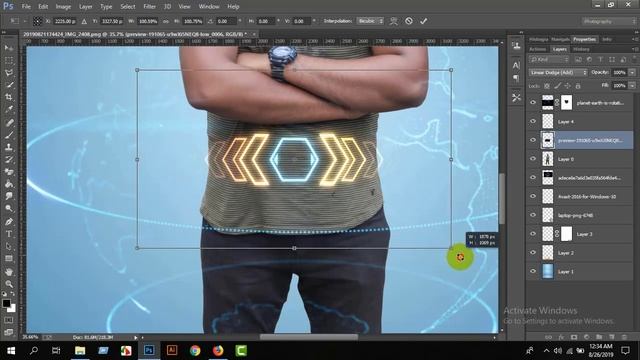The height and width of the screenshot is (360, 640).
Task: Select the Eraser tool
Action: click(x=9, y=172)
